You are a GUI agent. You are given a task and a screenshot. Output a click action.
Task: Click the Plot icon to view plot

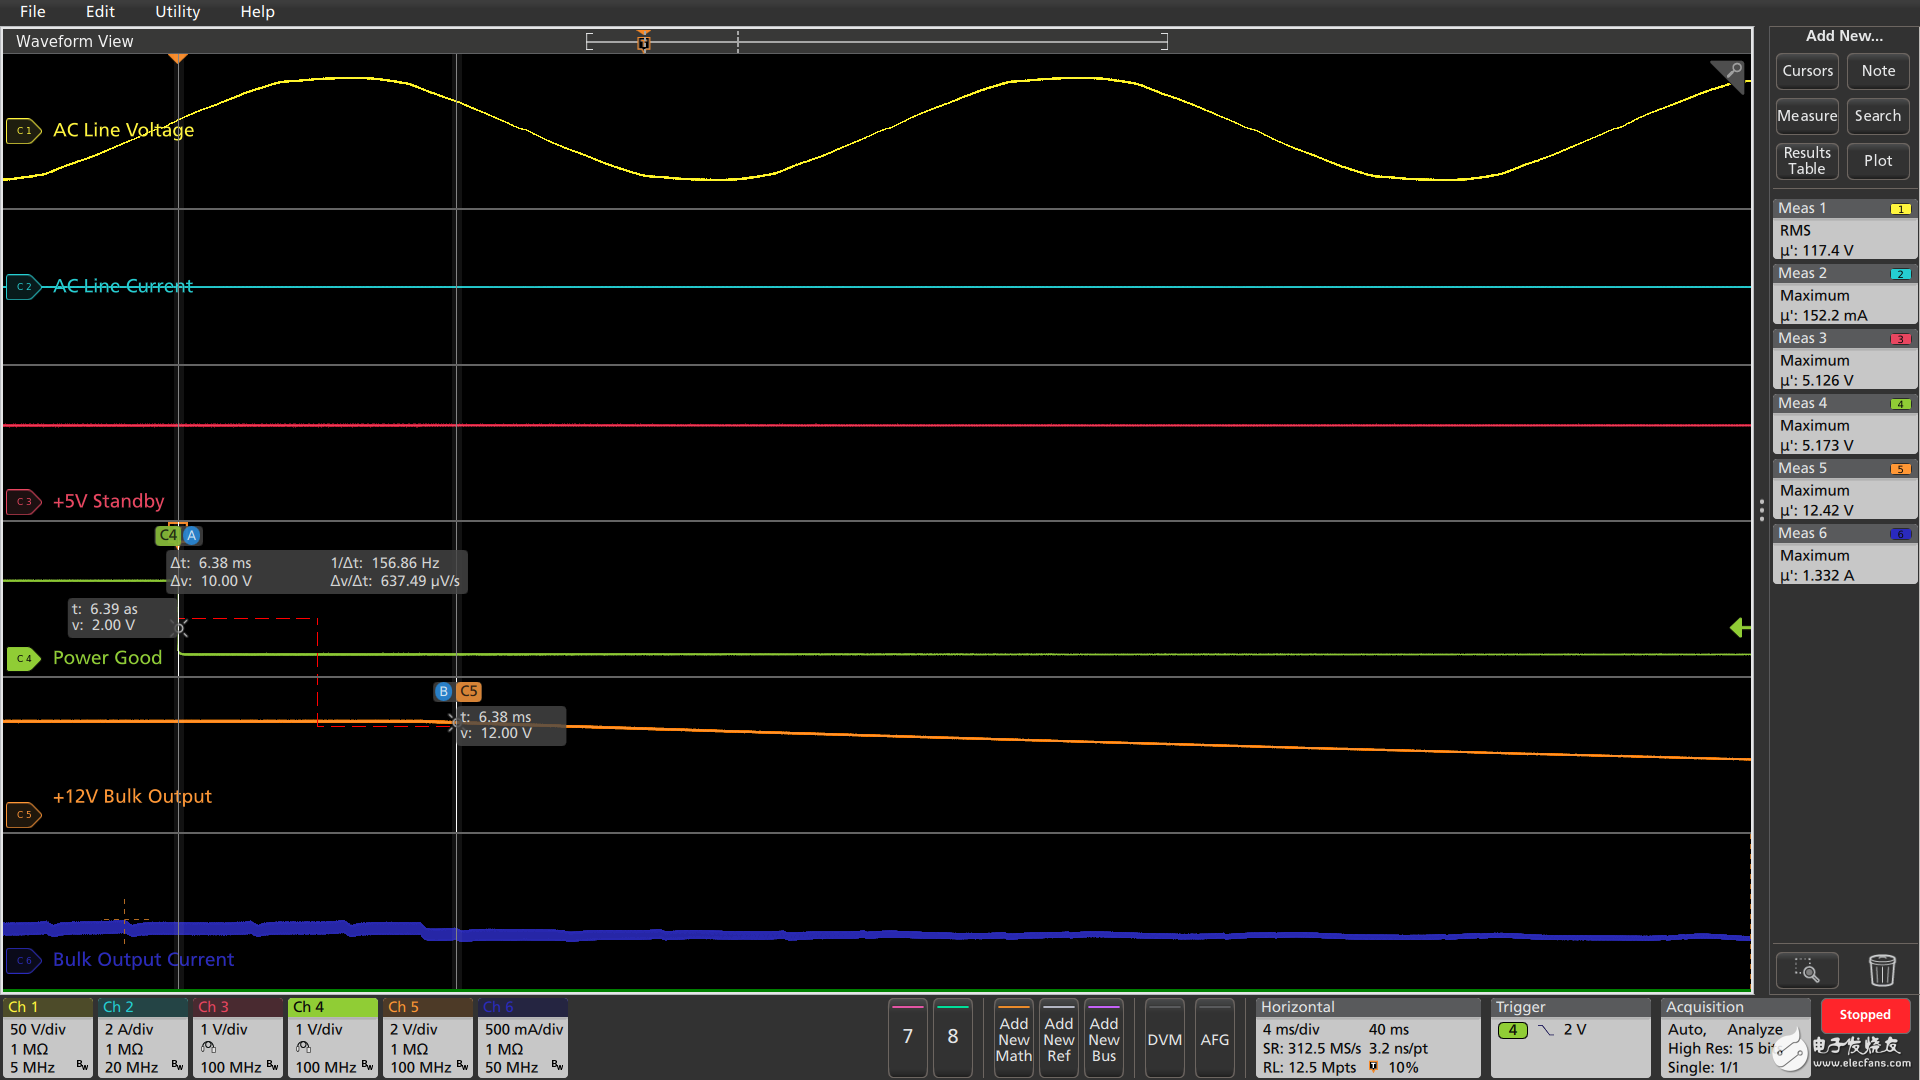coord(1876,160)
